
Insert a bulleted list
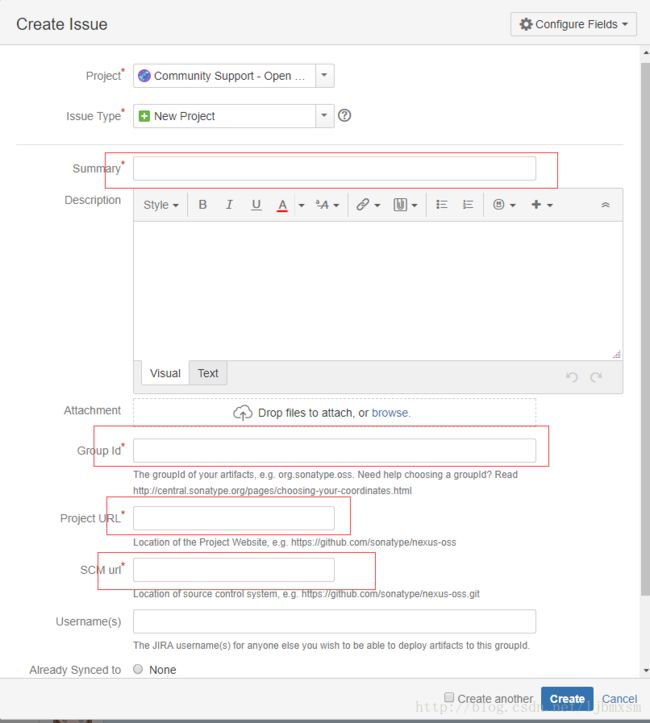click(x=442, y=205)
